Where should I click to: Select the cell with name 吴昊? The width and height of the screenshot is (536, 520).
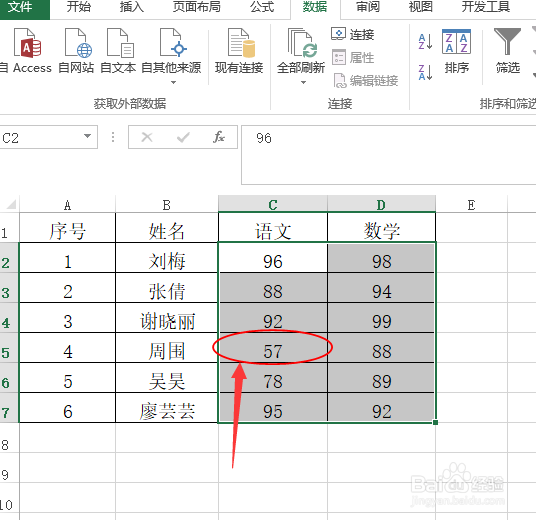(167, 378)
